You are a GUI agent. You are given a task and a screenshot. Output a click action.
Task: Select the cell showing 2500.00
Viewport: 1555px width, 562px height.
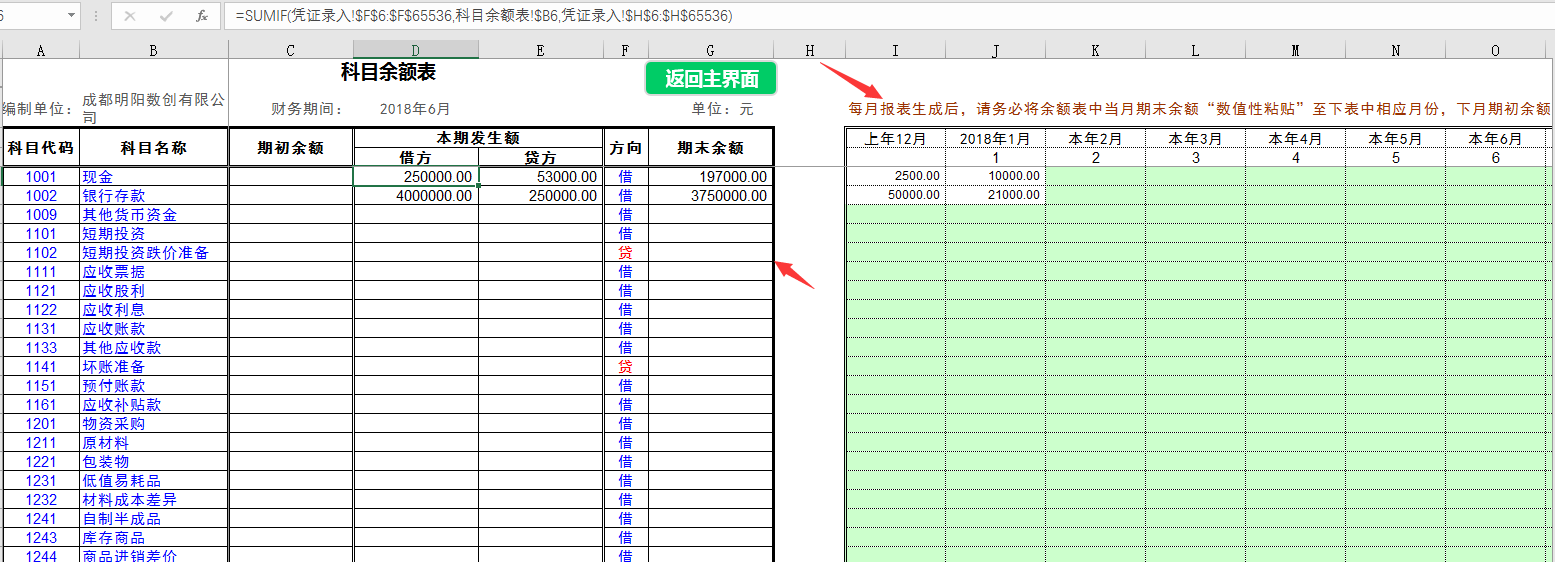pos(896,176)
